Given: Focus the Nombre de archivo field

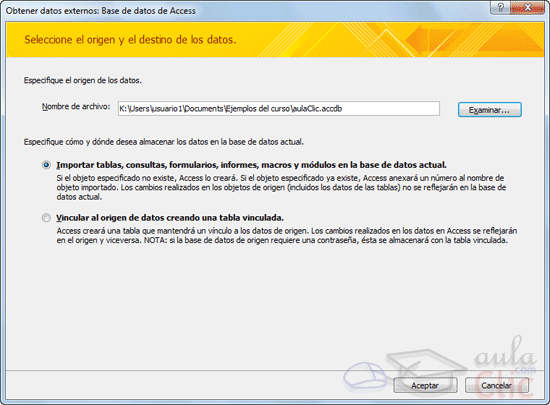Looking at the screenshot, I should point(279,109).
